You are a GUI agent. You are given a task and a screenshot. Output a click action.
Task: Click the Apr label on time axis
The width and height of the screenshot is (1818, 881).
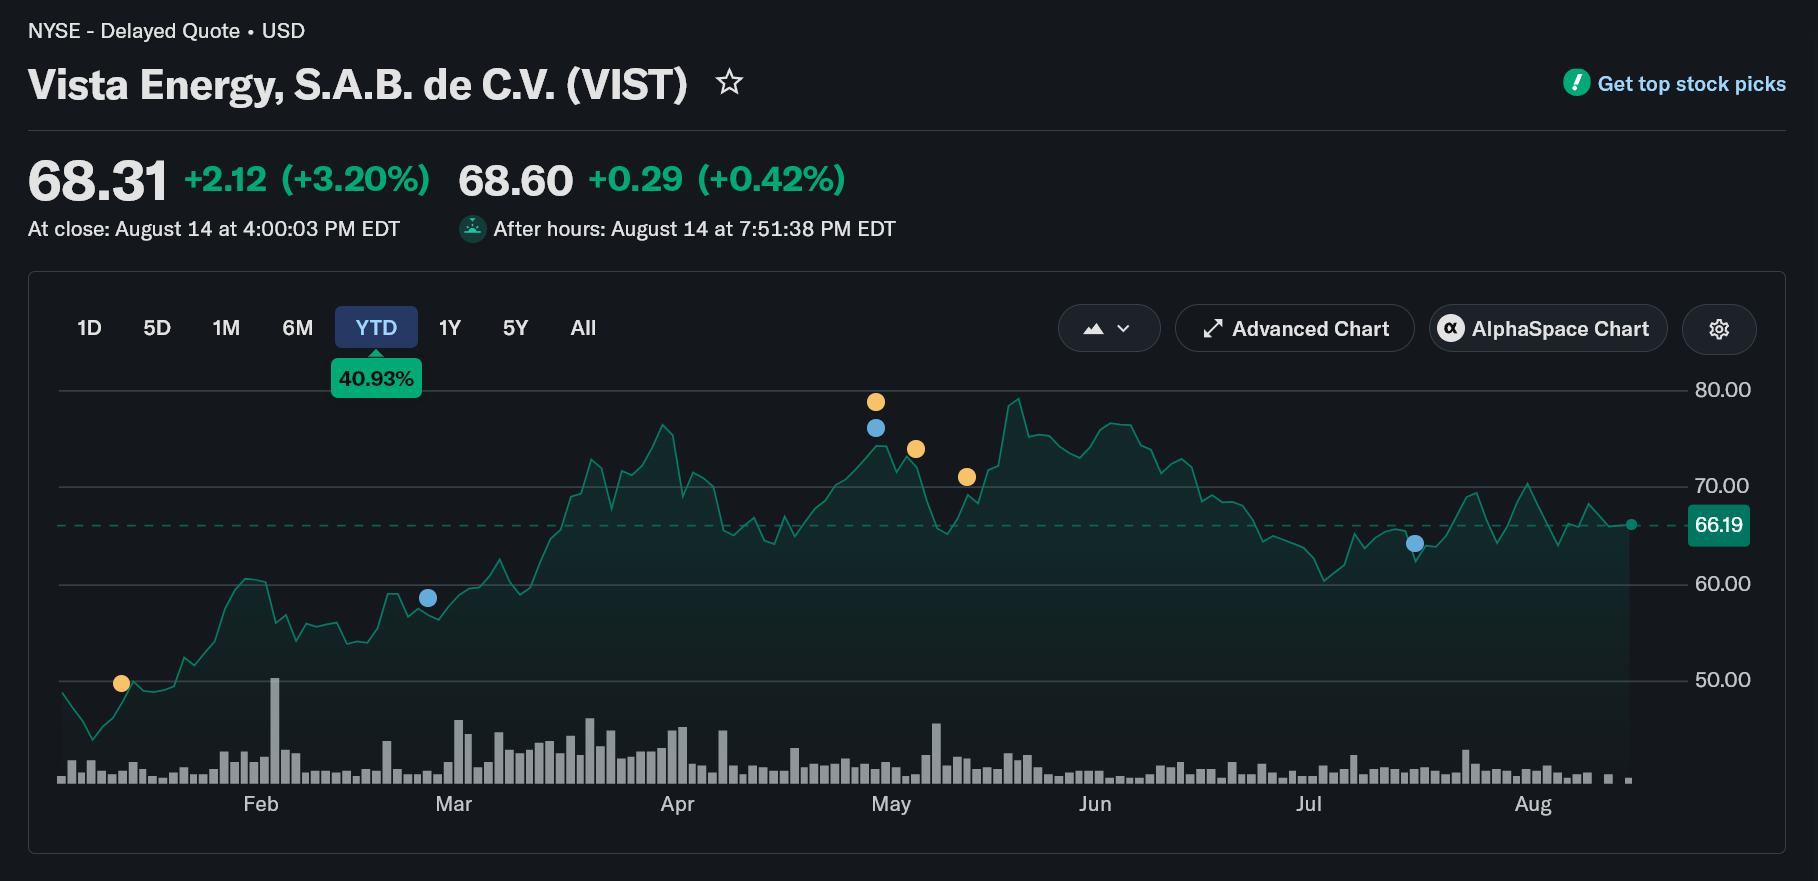[677, 804]
